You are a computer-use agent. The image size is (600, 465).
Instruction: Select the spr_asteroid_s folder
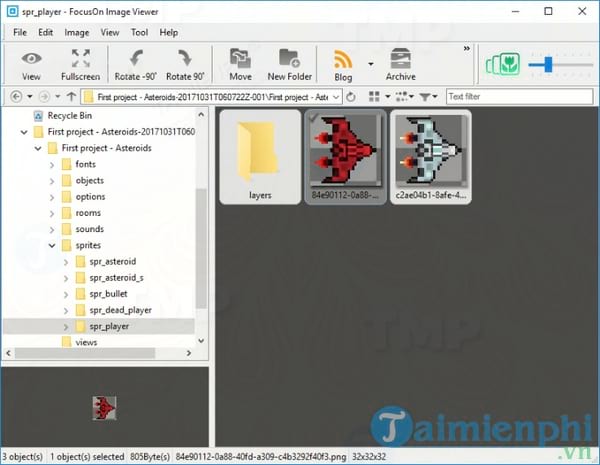(116, 277)
